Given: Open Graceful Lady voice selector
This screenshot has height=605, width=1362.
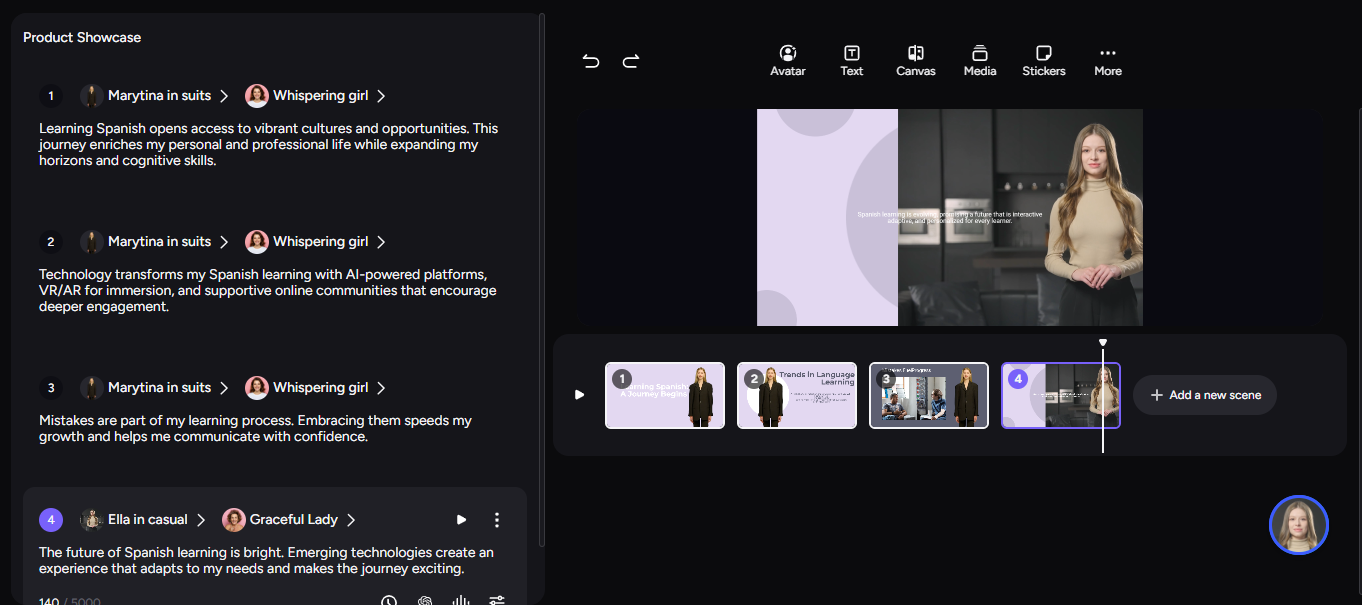Looking at the screenshot, I should (x=290, y=520).
